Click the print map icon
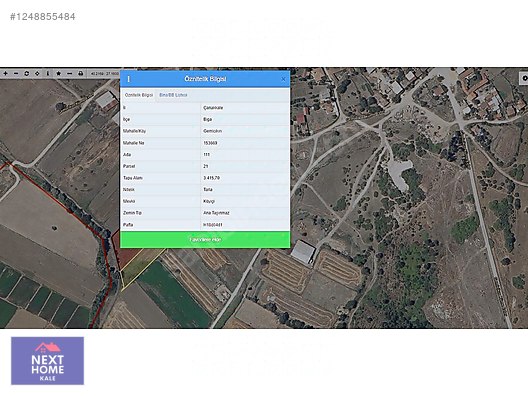 click(80, 73)
